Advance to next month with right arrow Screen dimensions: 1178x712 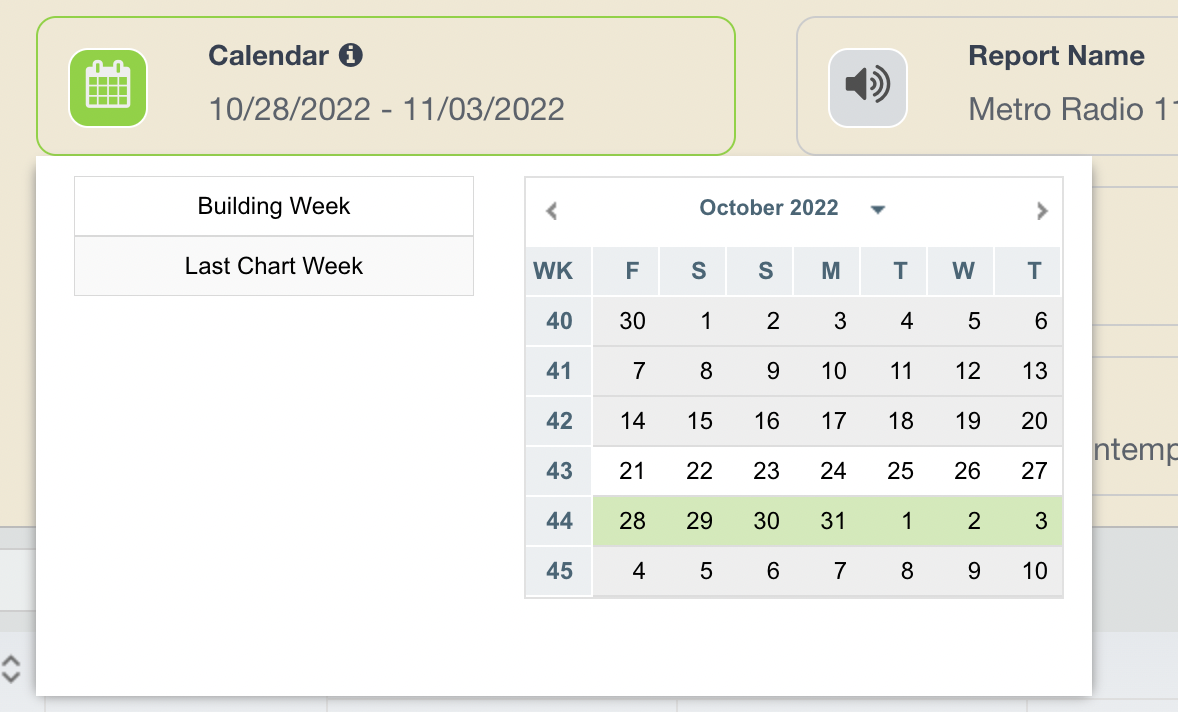[x=1041, y=211]
